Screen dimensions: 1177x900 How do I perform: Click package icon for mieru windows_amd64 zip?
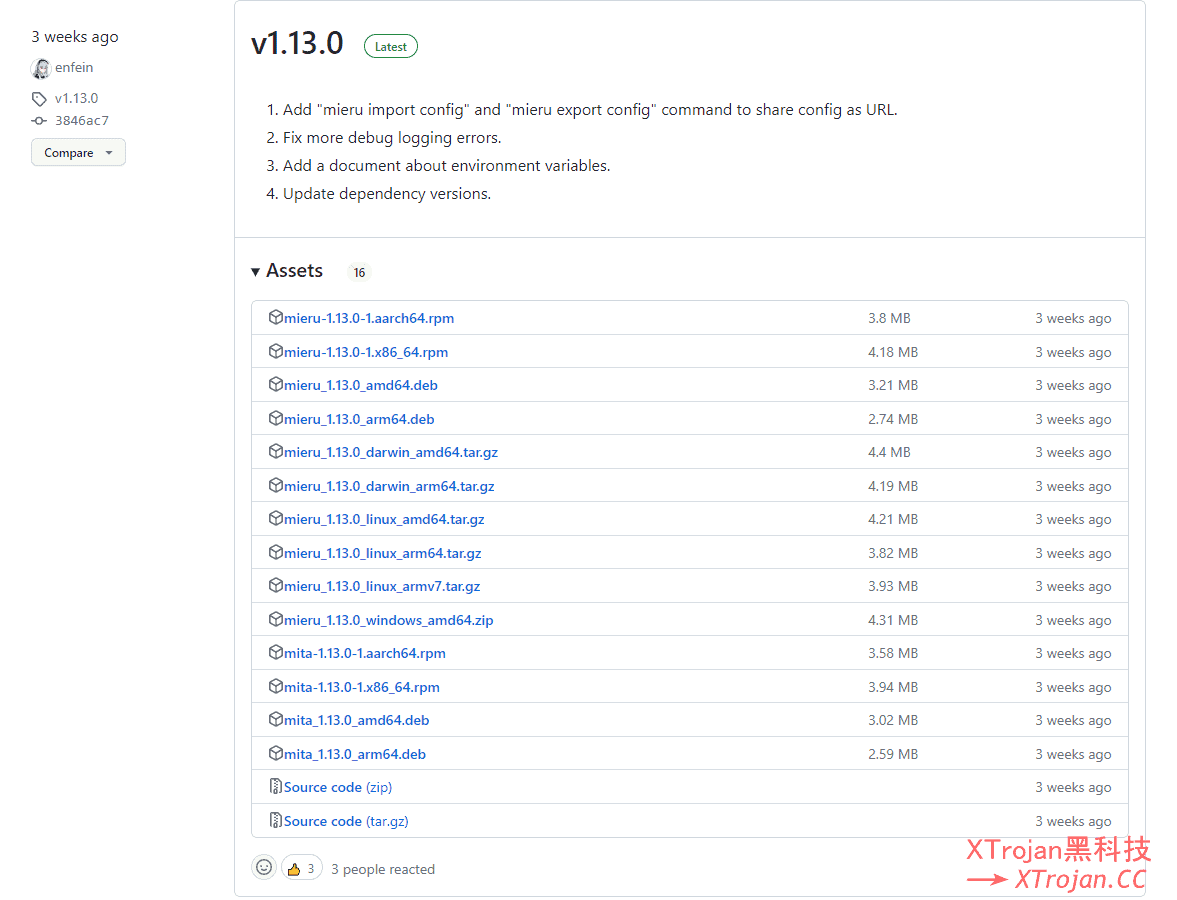click(x=275, y=619)
